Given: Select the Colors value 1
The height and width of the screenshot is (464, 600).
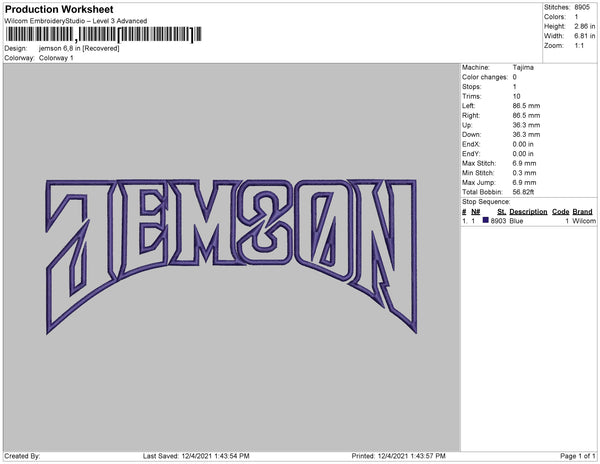Looking at the screenshot, I should pyautogui.click(x=576, y=17).
